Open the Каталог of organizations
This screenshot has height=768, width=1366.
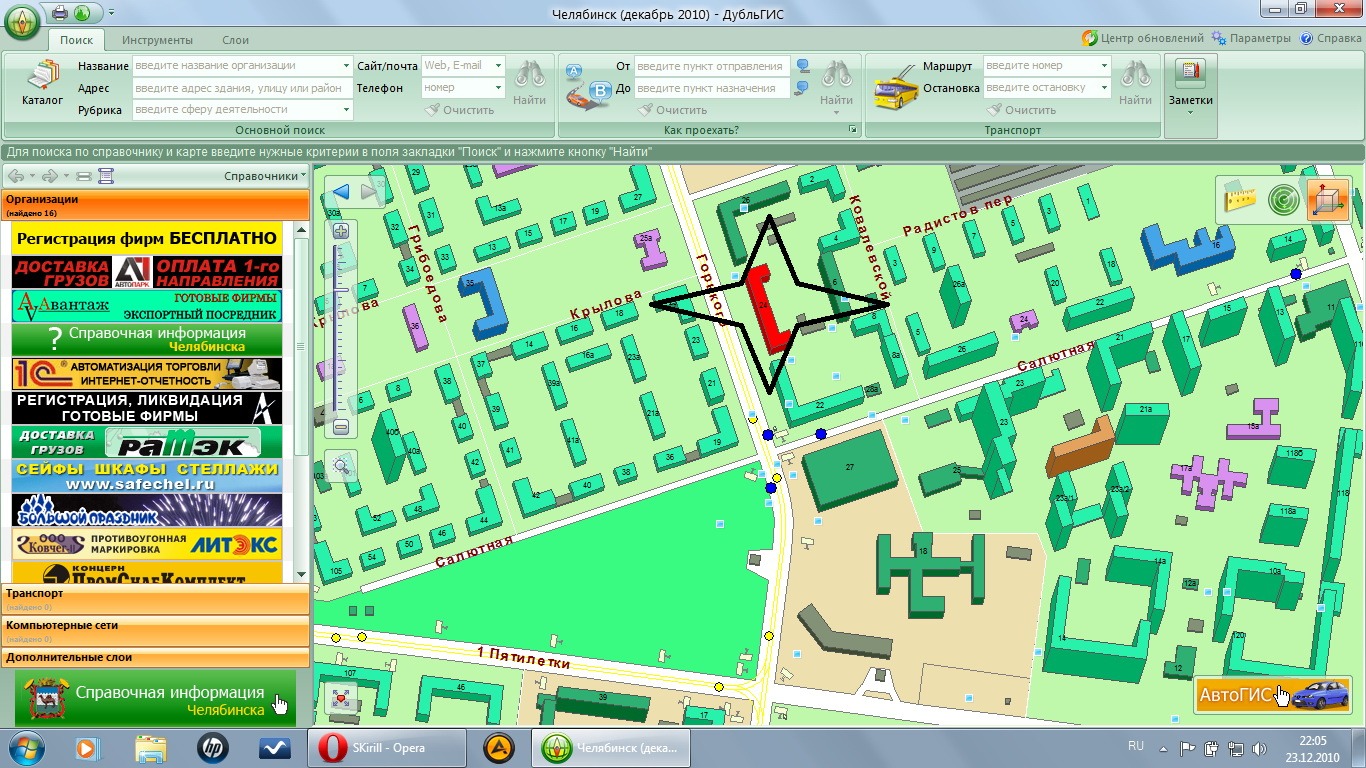[42, 82]
